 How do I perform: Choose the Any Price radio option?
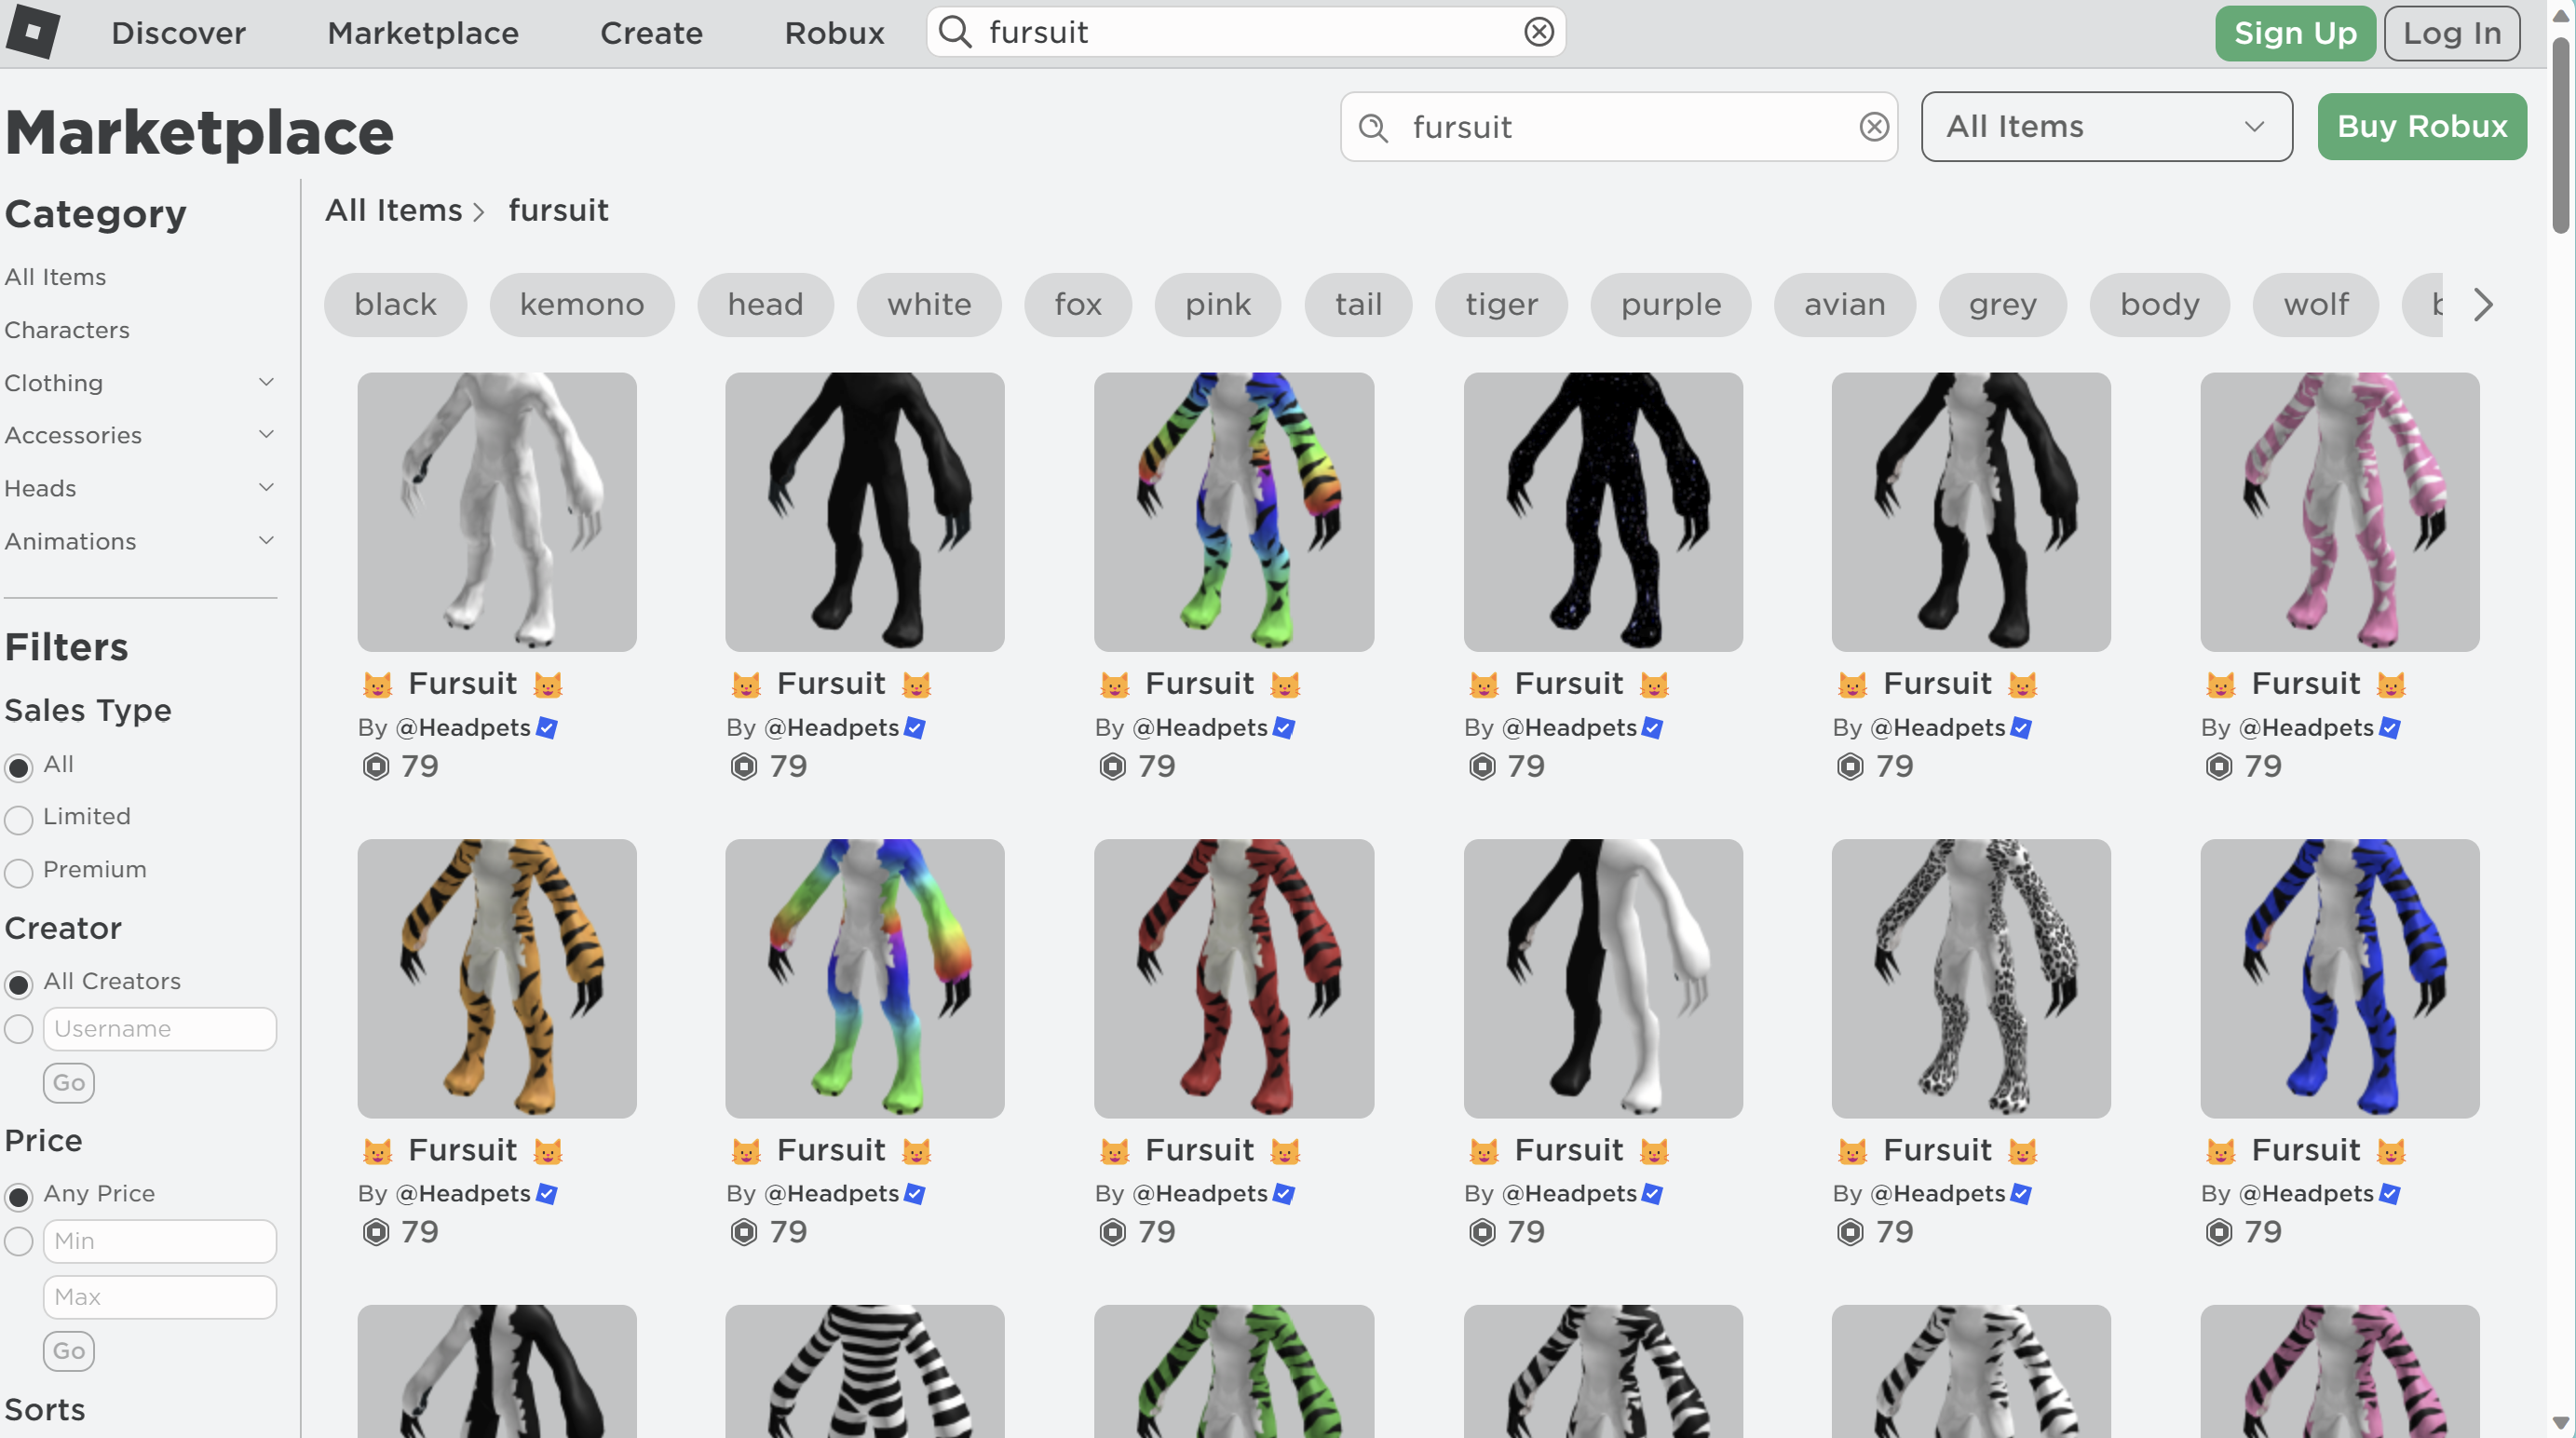click(x=19, y=1196)
